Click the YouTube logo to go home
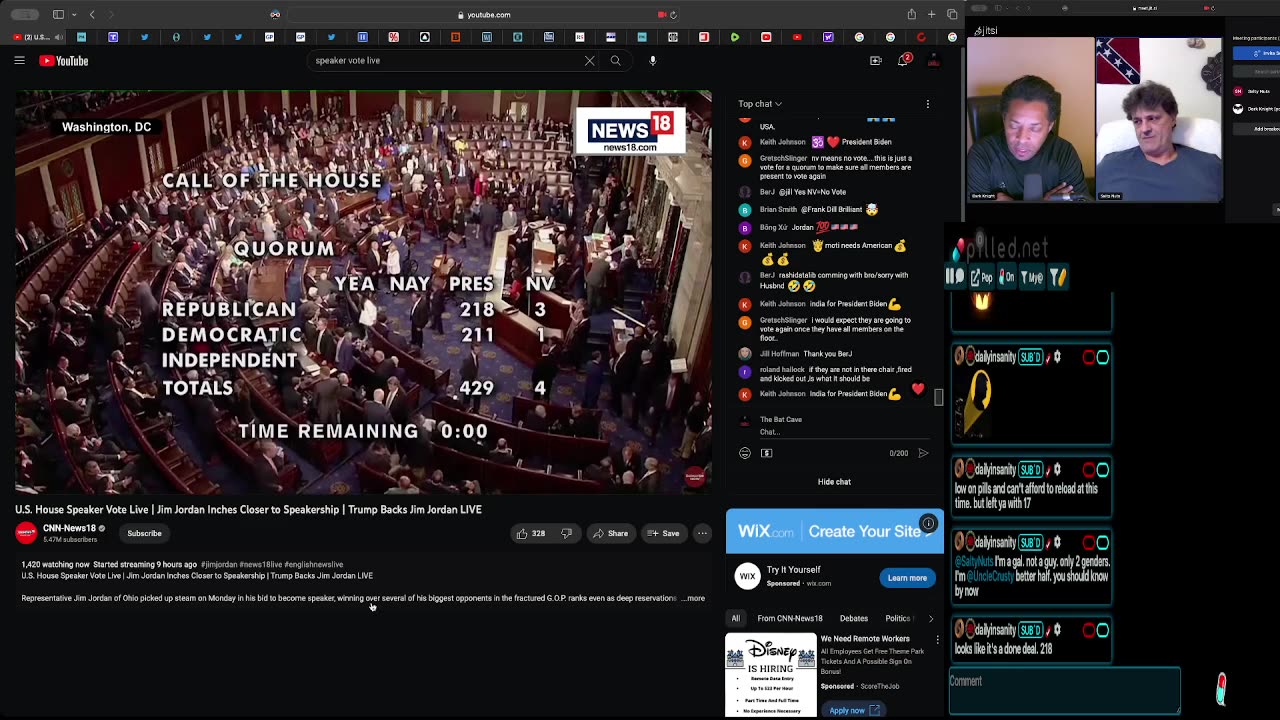This screenshot has width=1280, height=720. 64,61
